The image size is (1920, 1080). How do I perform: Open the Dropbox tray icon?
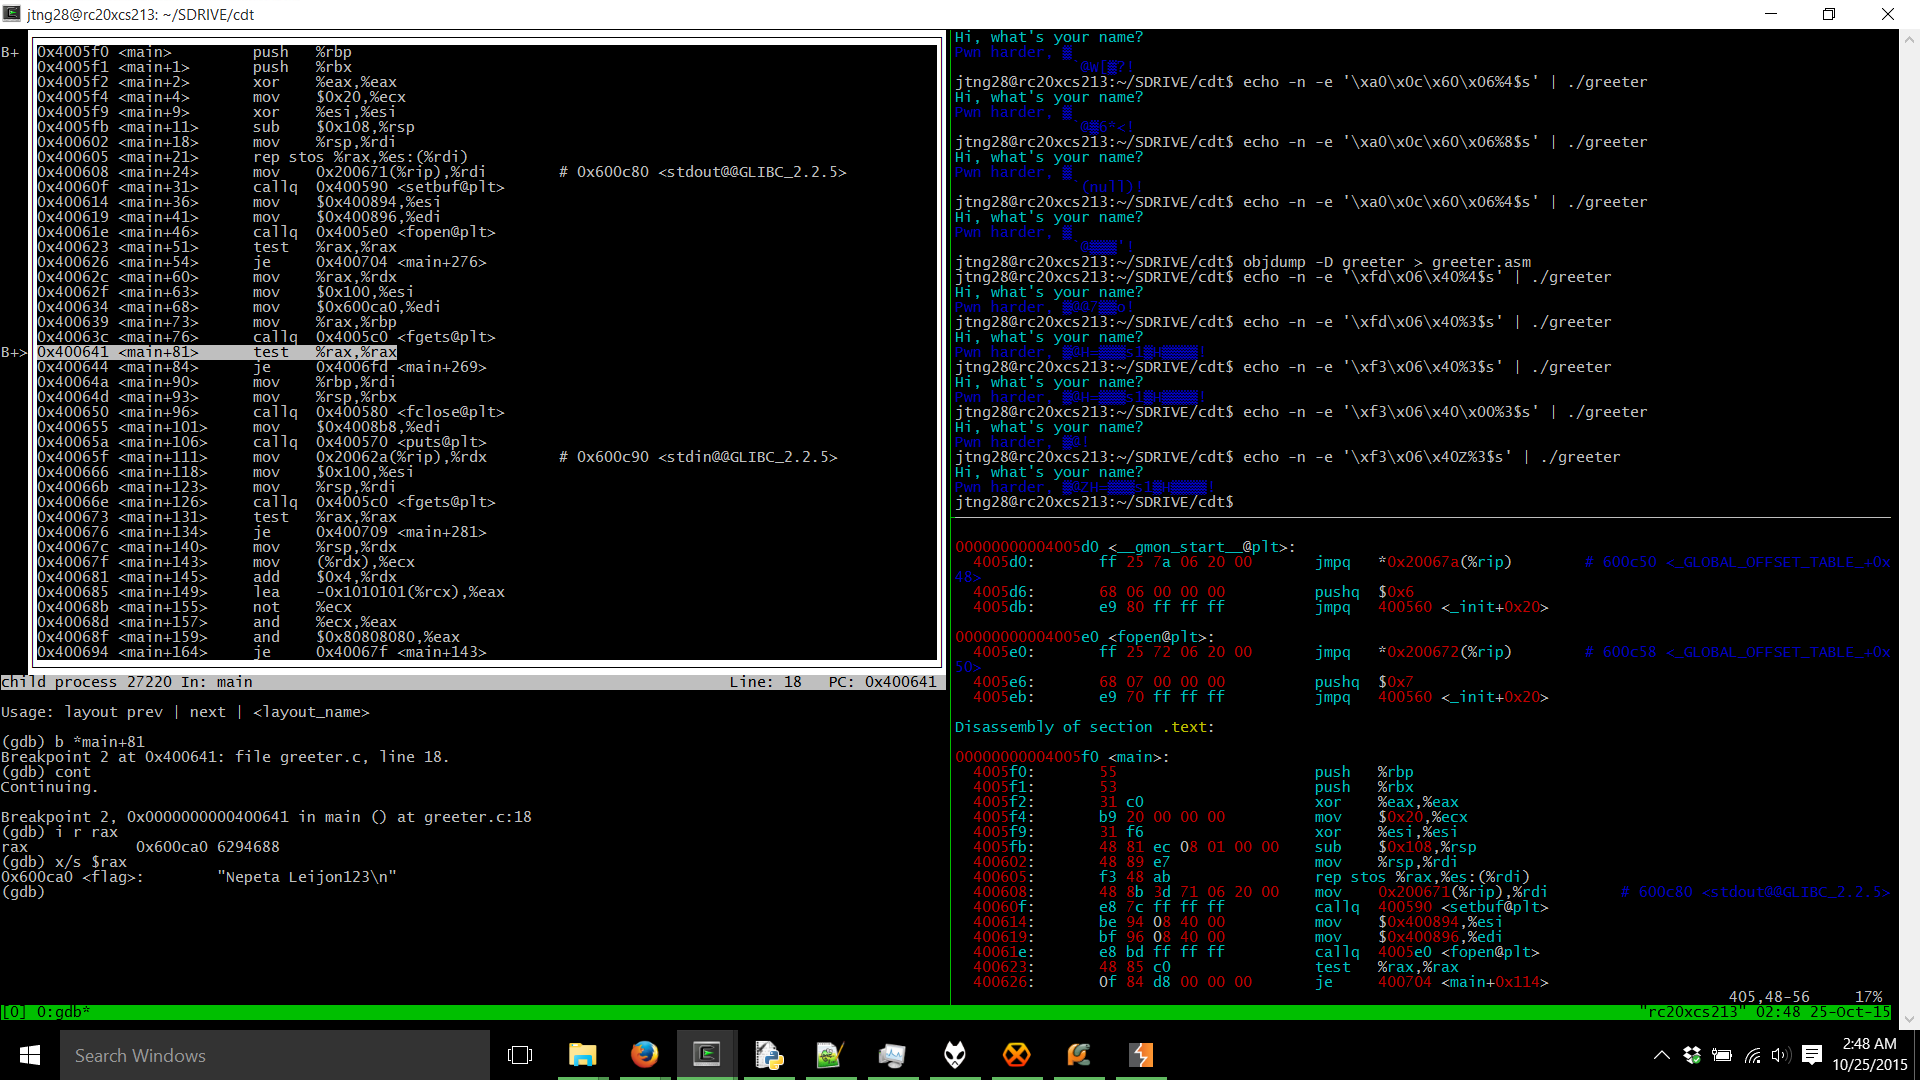(x=1692, y=1055)
